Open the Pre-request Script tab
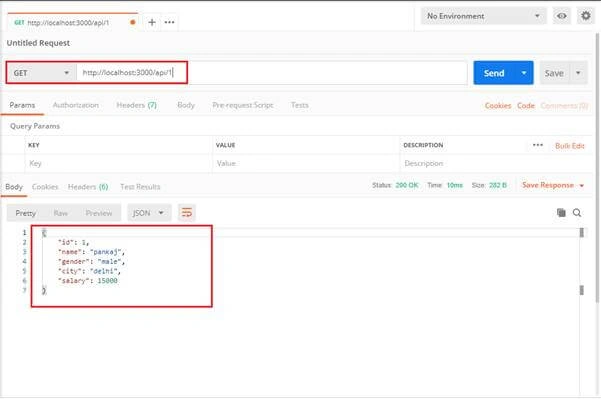The width and height of the screenshot is (601, 399). click(243, 105)
